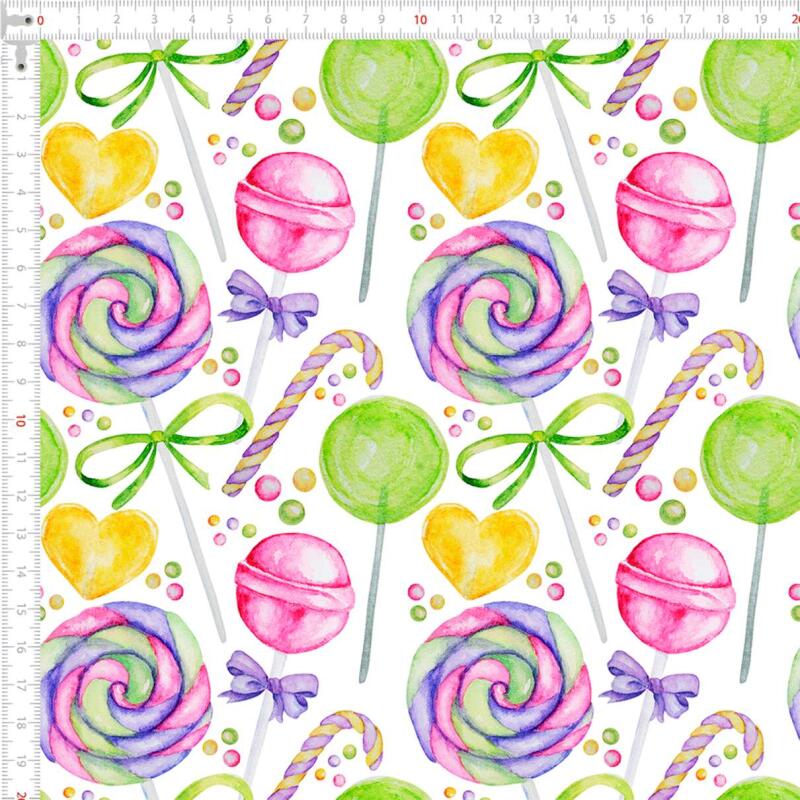Click the red 0 on the top ruler
The width and height of the screenshot is (800, 800).
[x=40, y=18]
